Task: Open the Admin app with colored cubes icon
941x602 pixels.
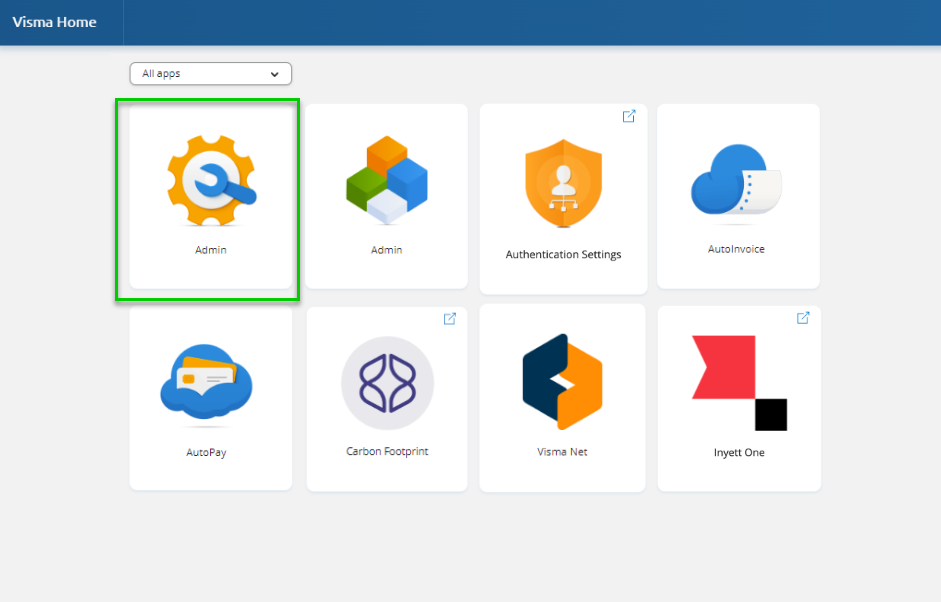Action: tap(387, 180)
